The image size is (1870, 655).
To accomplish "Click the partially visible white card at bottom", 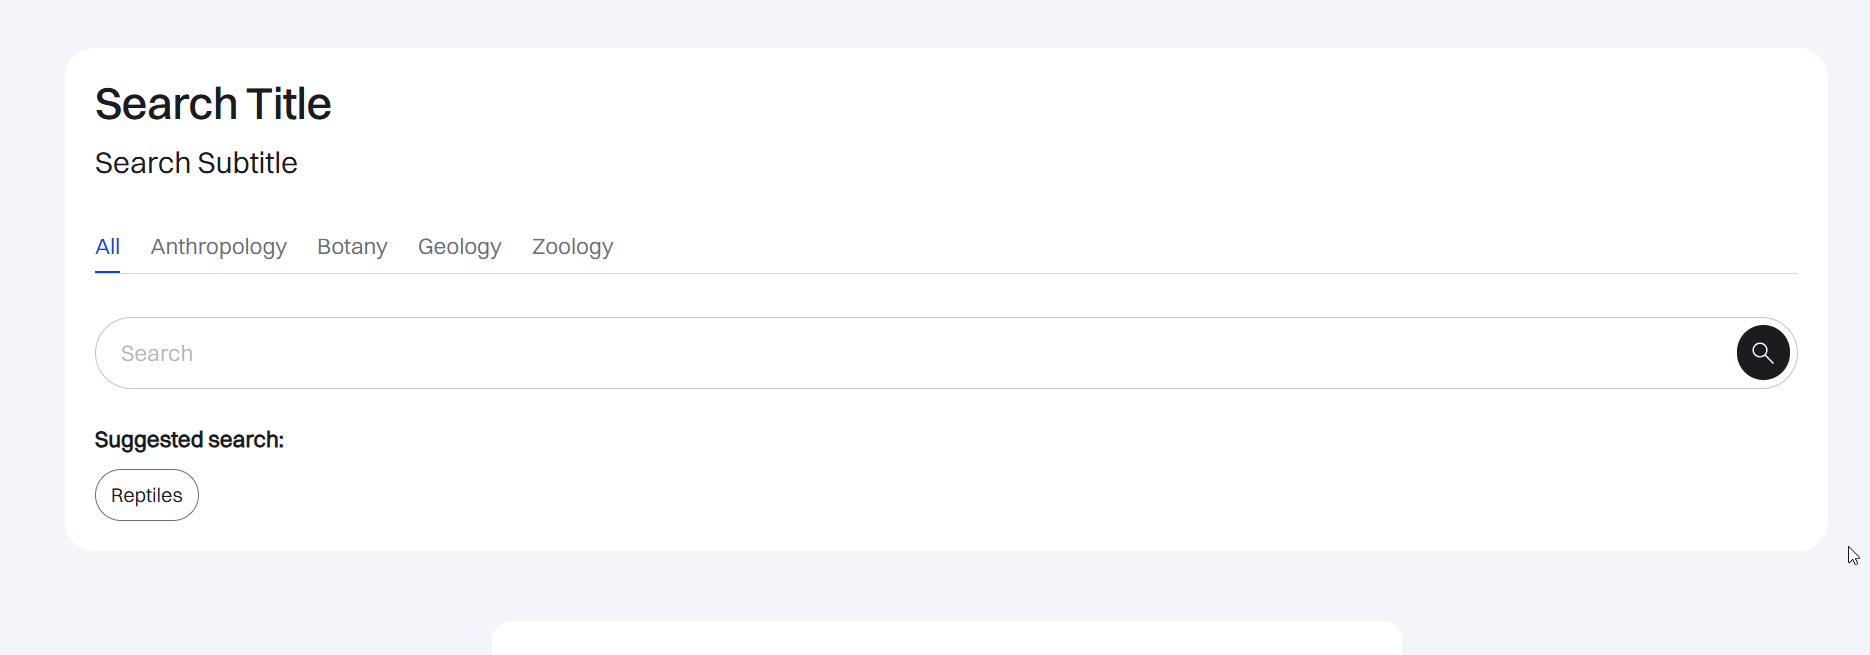I will tap(946, 638).
